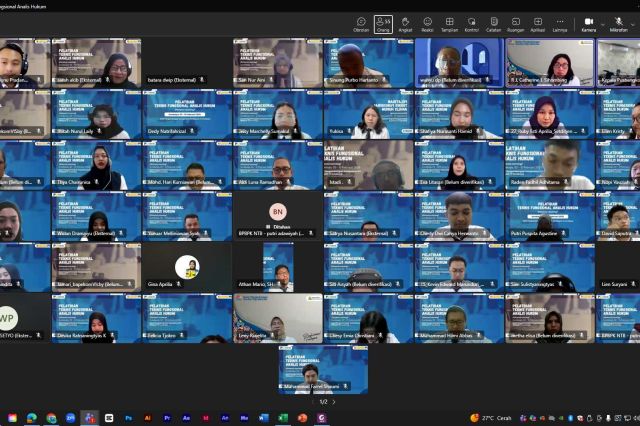Expand the Mikrofon options arrow
640x426 pixels.
(x=634, y=21)
